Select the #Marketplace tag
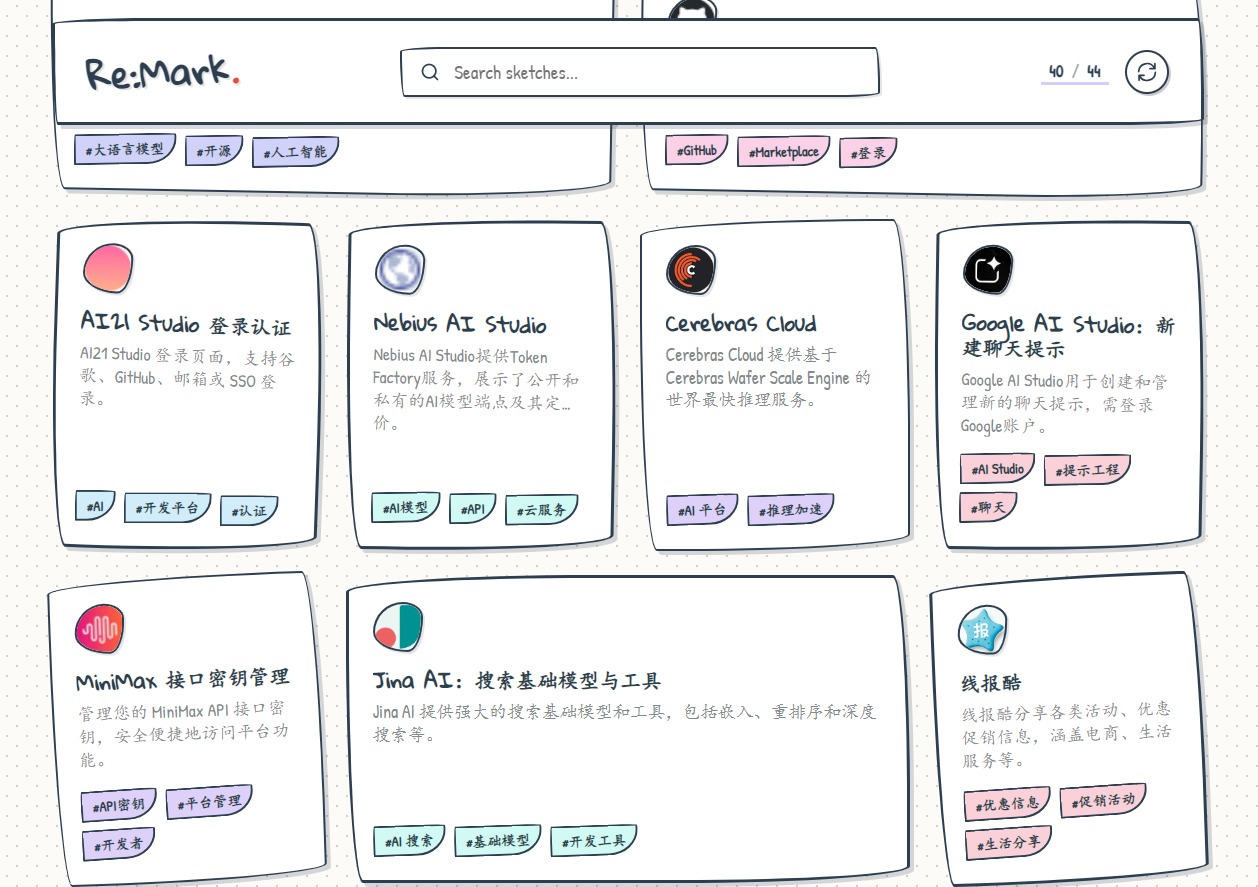 coord(784,152)
